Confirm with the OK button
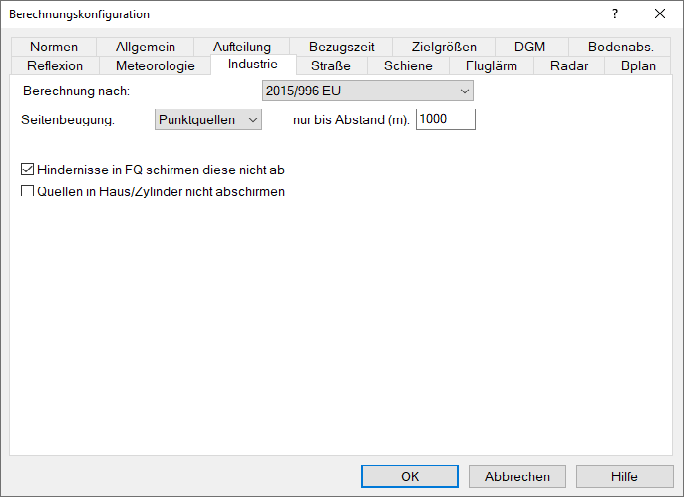Screen dimensions: 684x497 coord(410,476)
